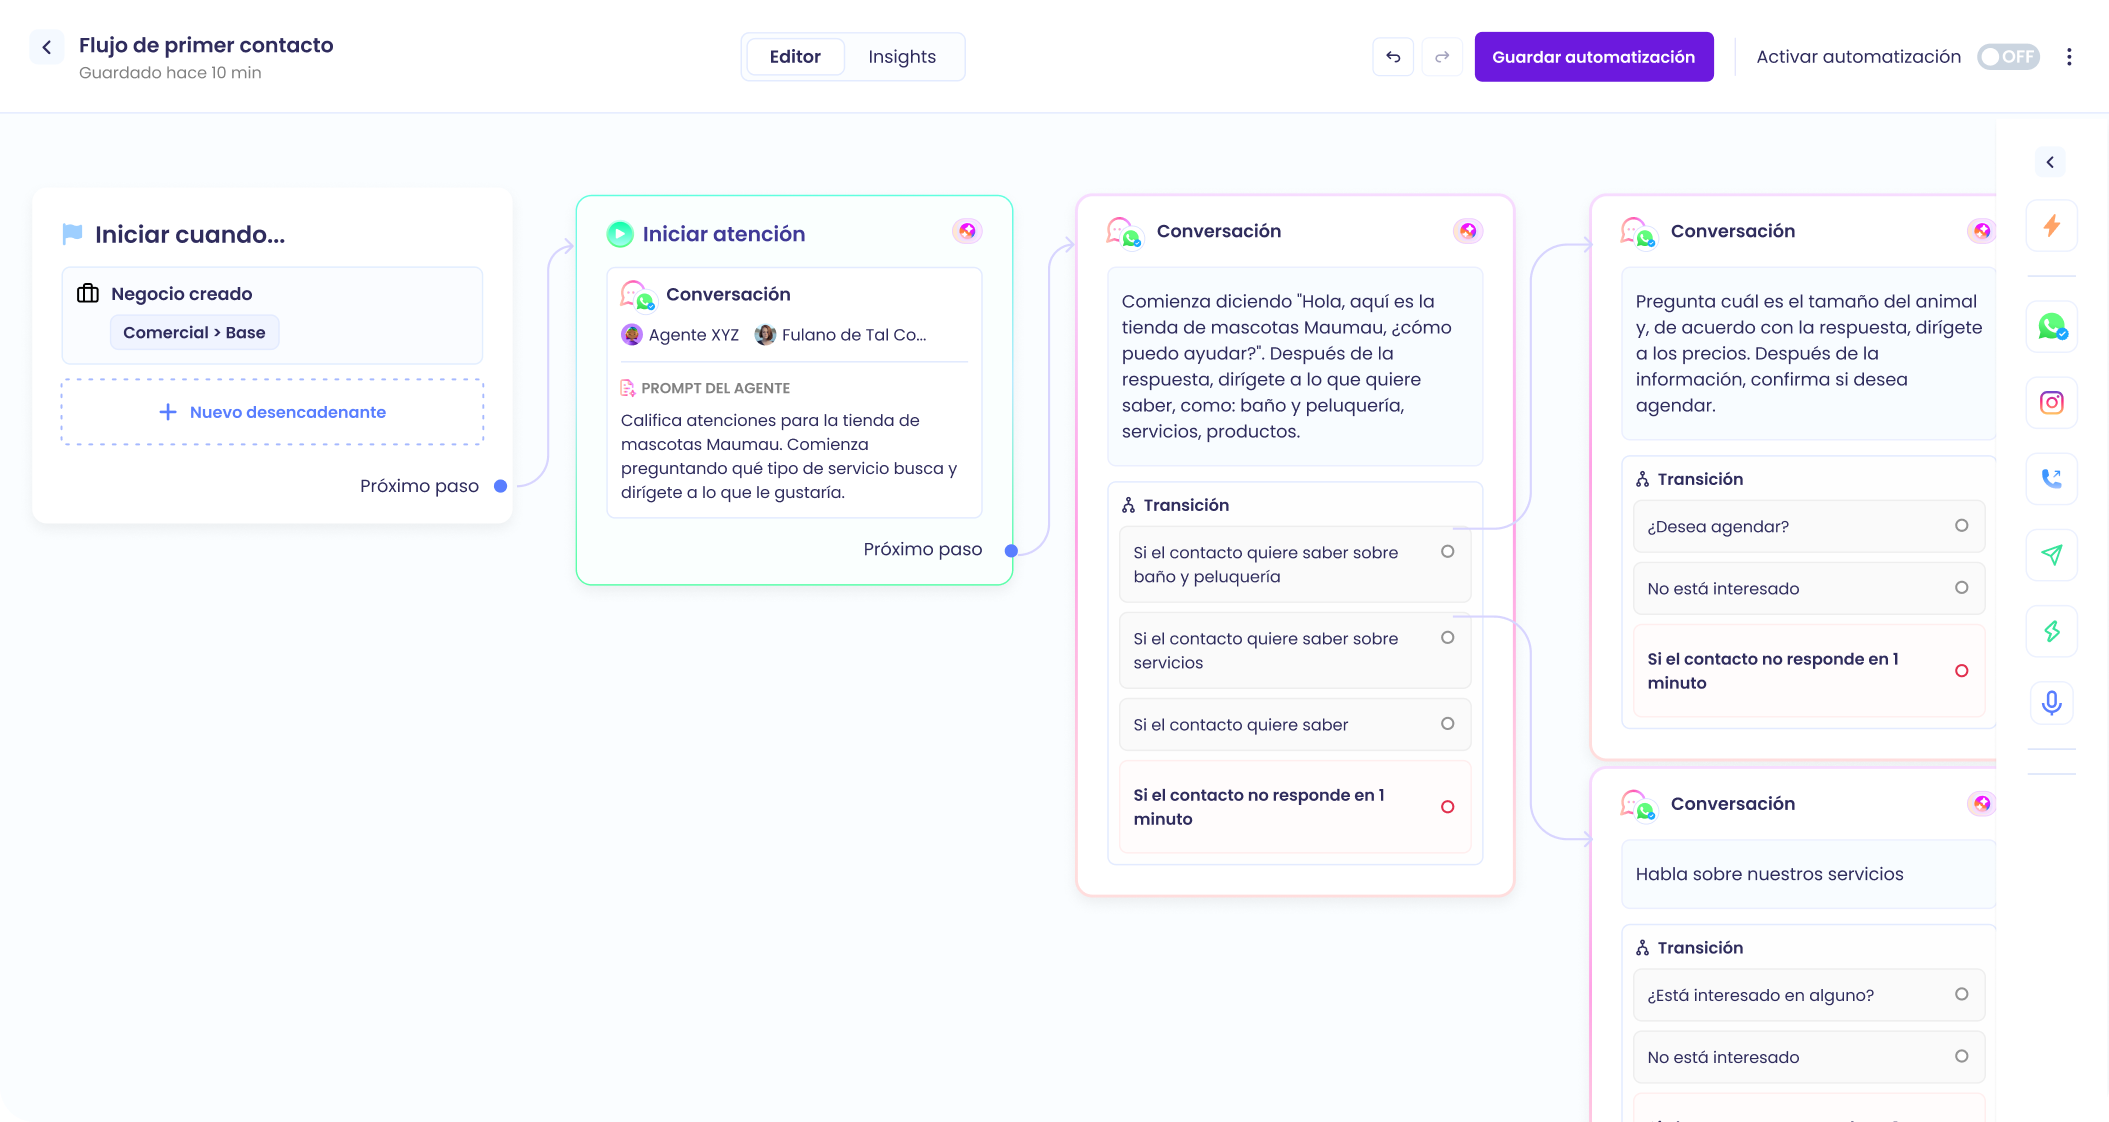Select the '¿Desea agendar?' transition radio circle
Image resolution: width=2109 pixels, height=1122 pixels.
click(x=1961, y=526)
